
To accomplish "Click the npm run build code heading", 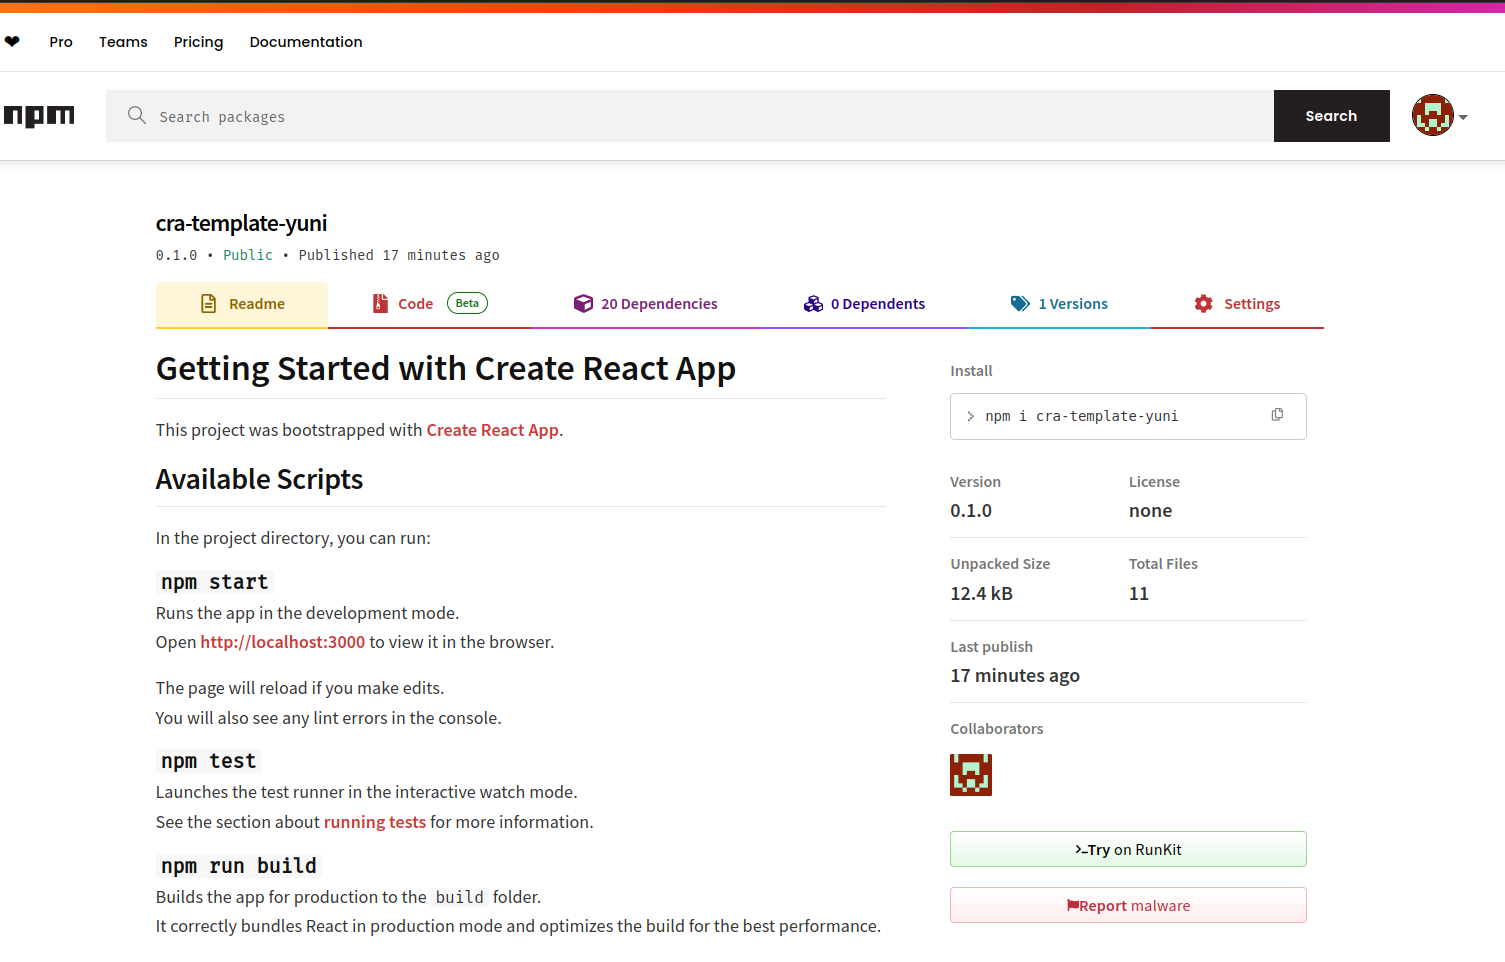I will pos(239,866).
